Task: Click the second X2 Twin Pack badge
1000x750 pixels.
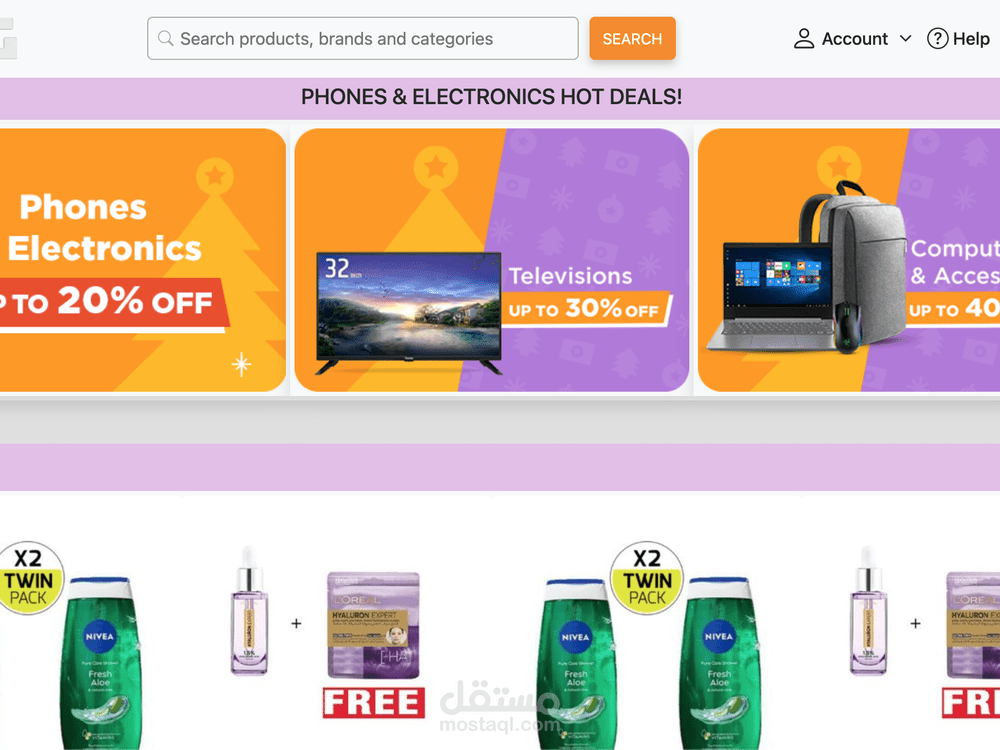Action: click(x=647, y=578)
